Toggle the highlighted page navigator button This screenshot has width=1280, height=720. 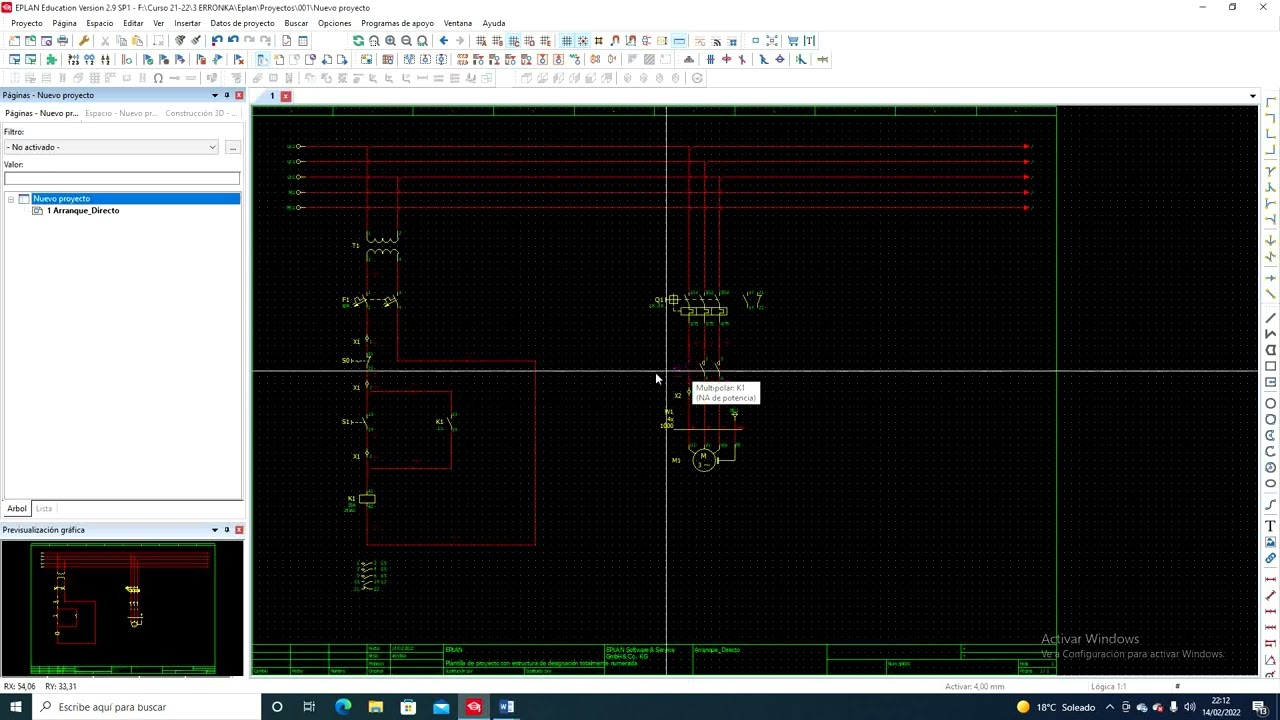coord(262,59)
